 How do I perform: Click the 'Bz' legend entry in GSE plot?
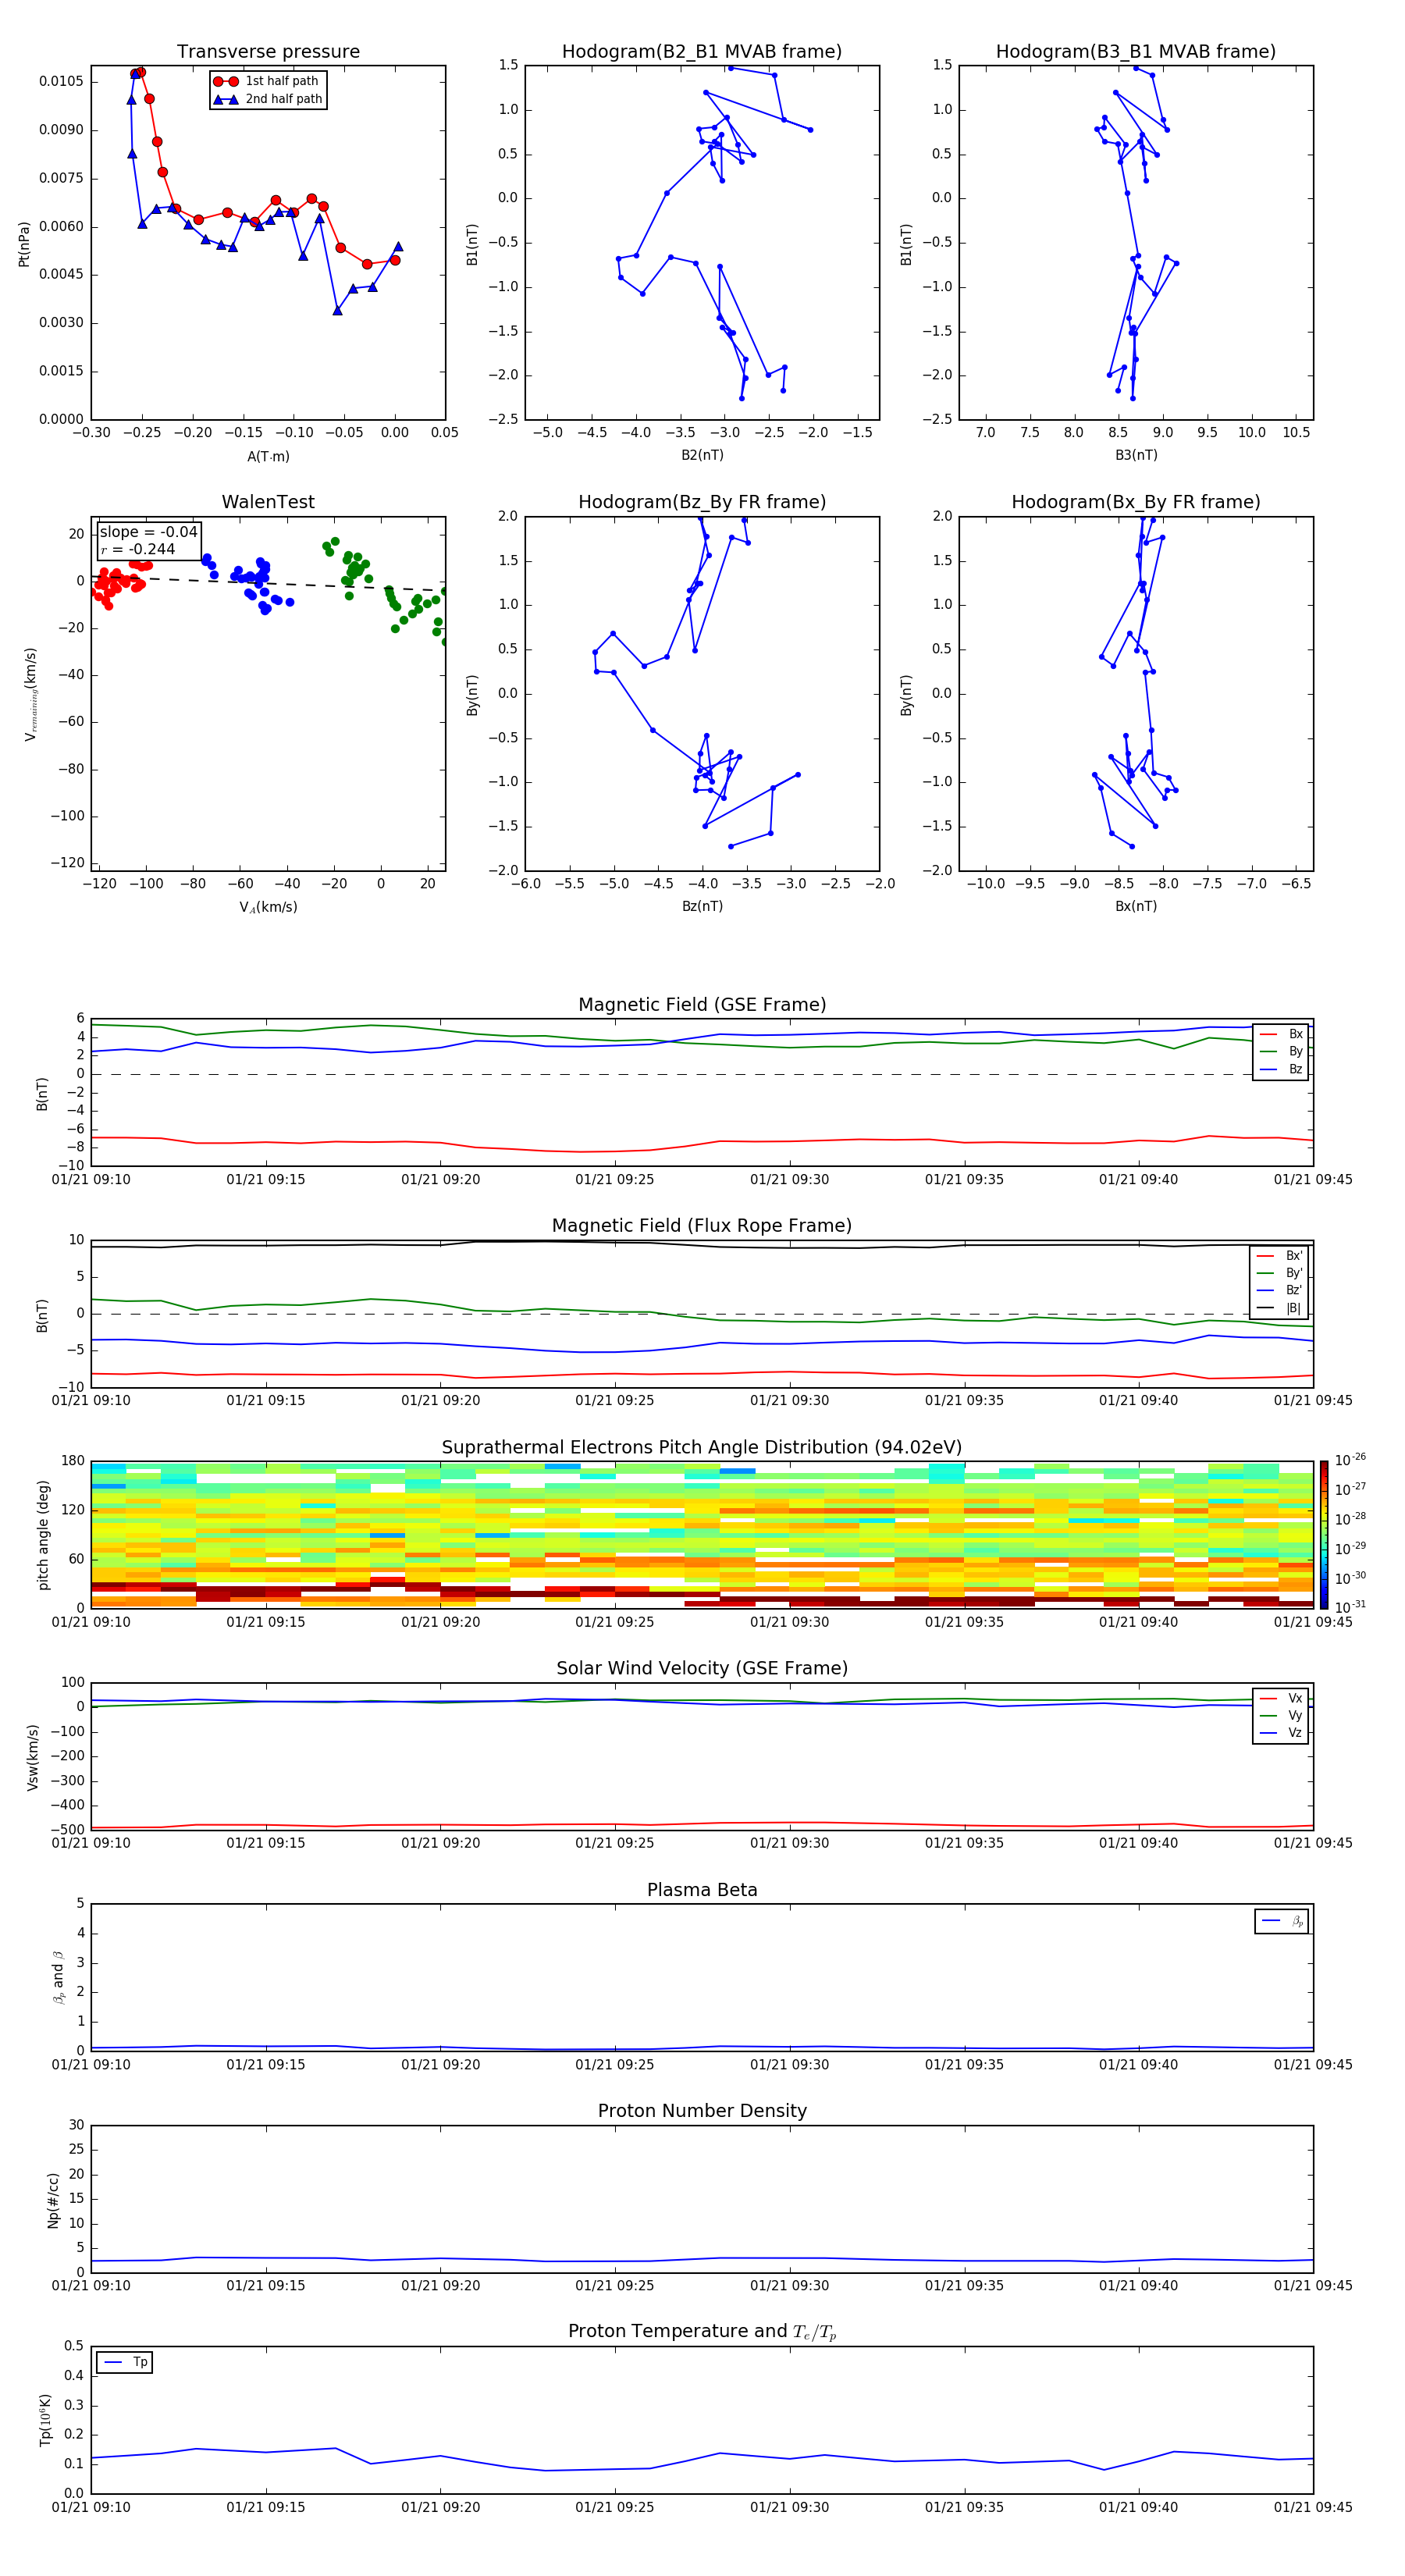click(x=1281, y=1069)
